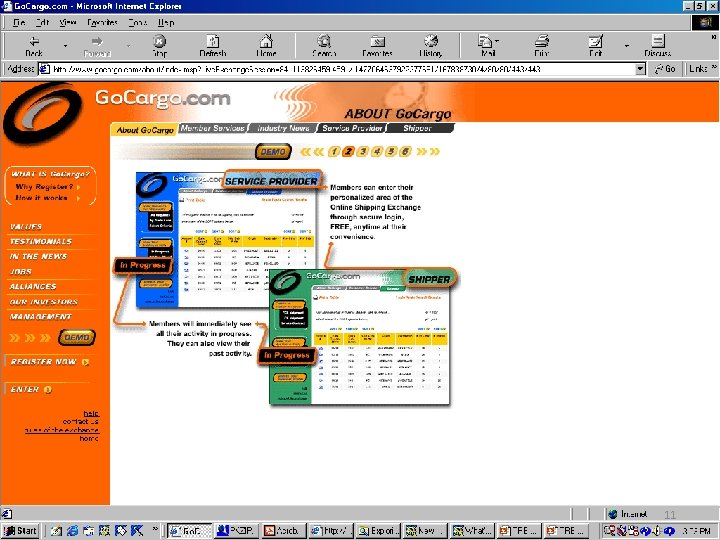Image resolution: width=720 pixels, height=540 pixels.
Task: Go to demo page 5
Action: 391,152
